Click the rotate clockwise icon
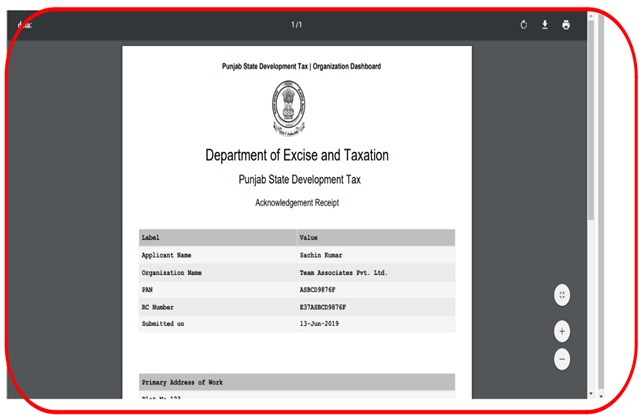 (524, 25)
